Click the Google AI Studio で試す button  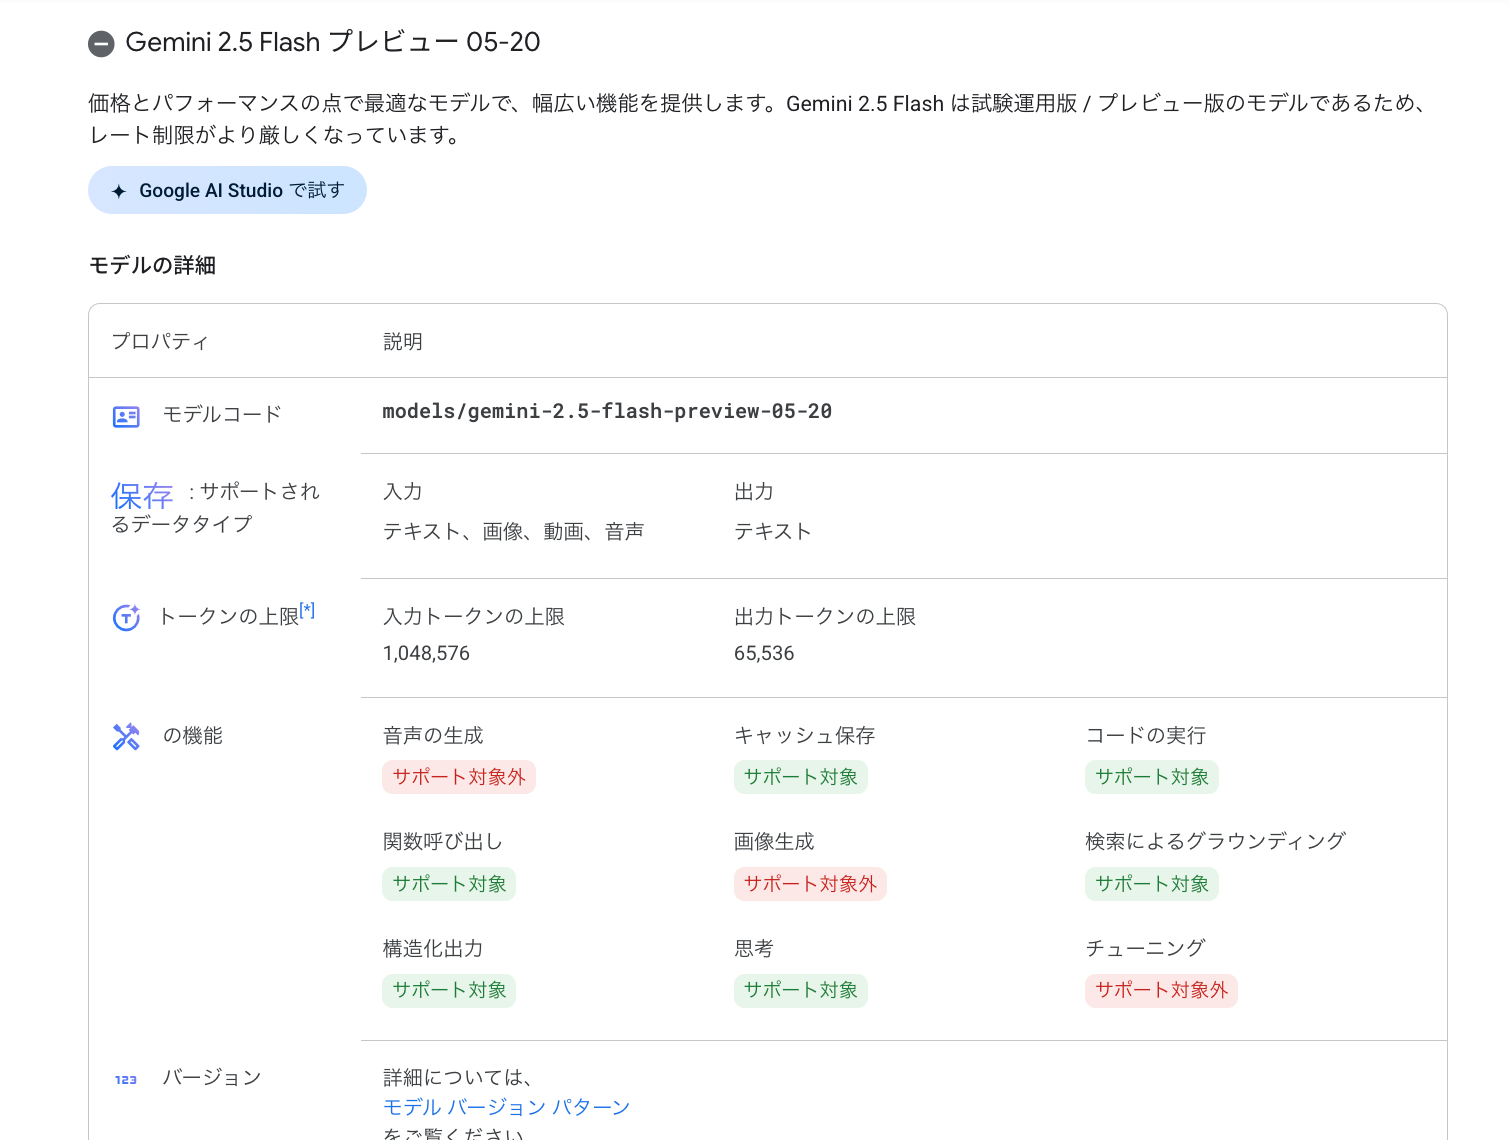[x=227, y=190]
